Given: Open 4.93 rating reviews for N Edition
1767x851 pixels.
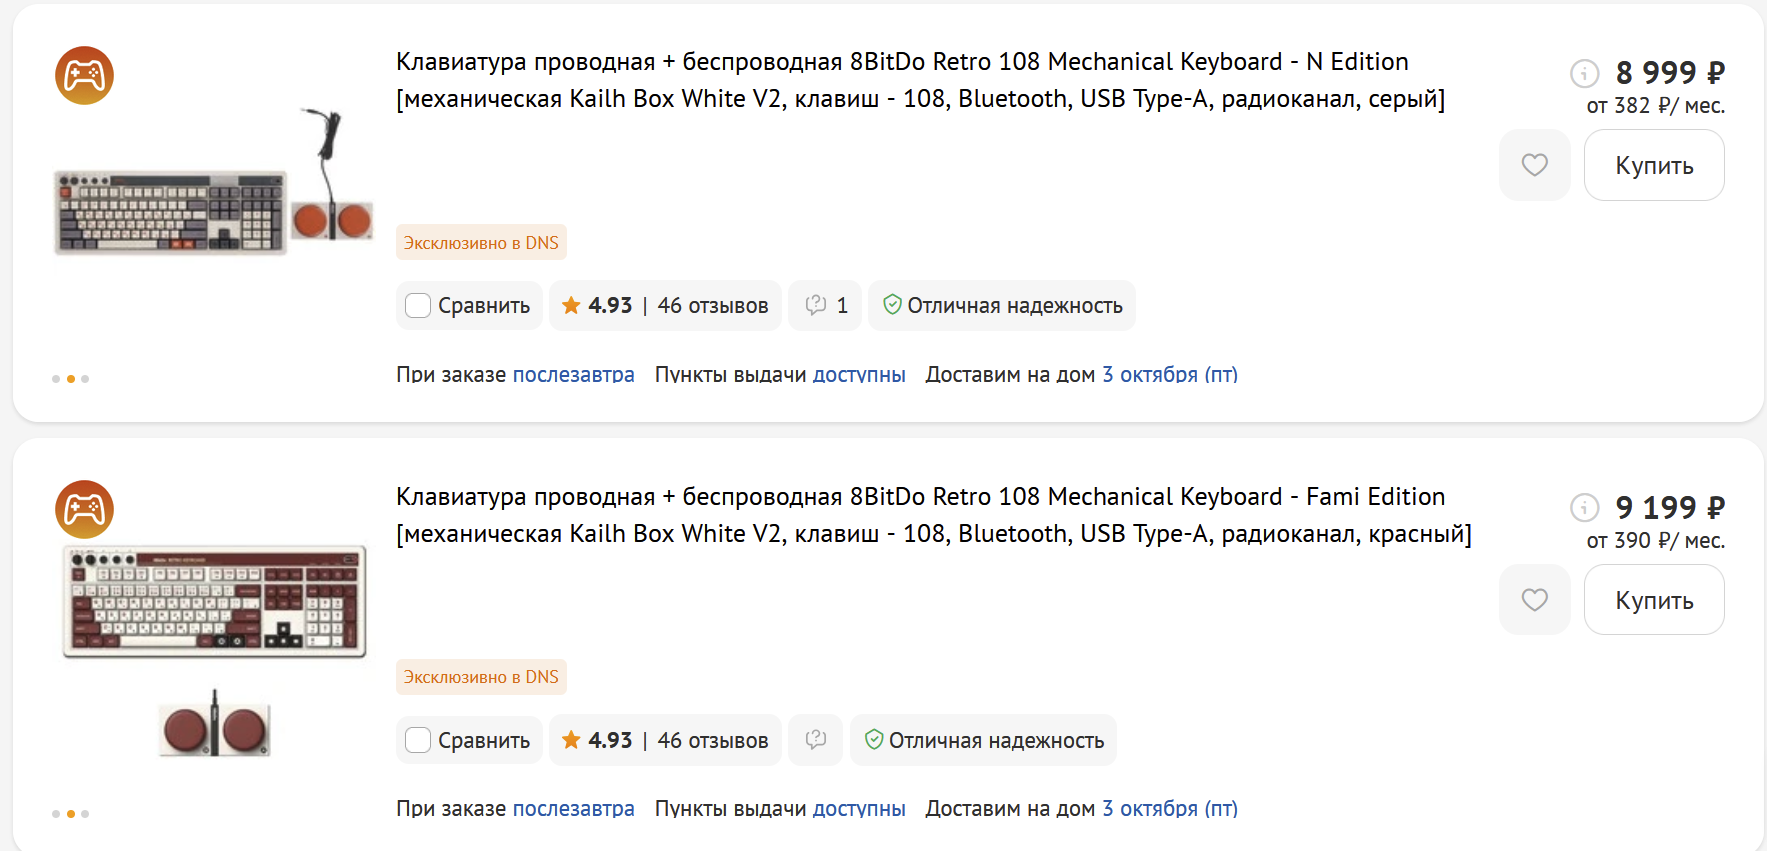Looking at the screenshot, I should [665, 306].
